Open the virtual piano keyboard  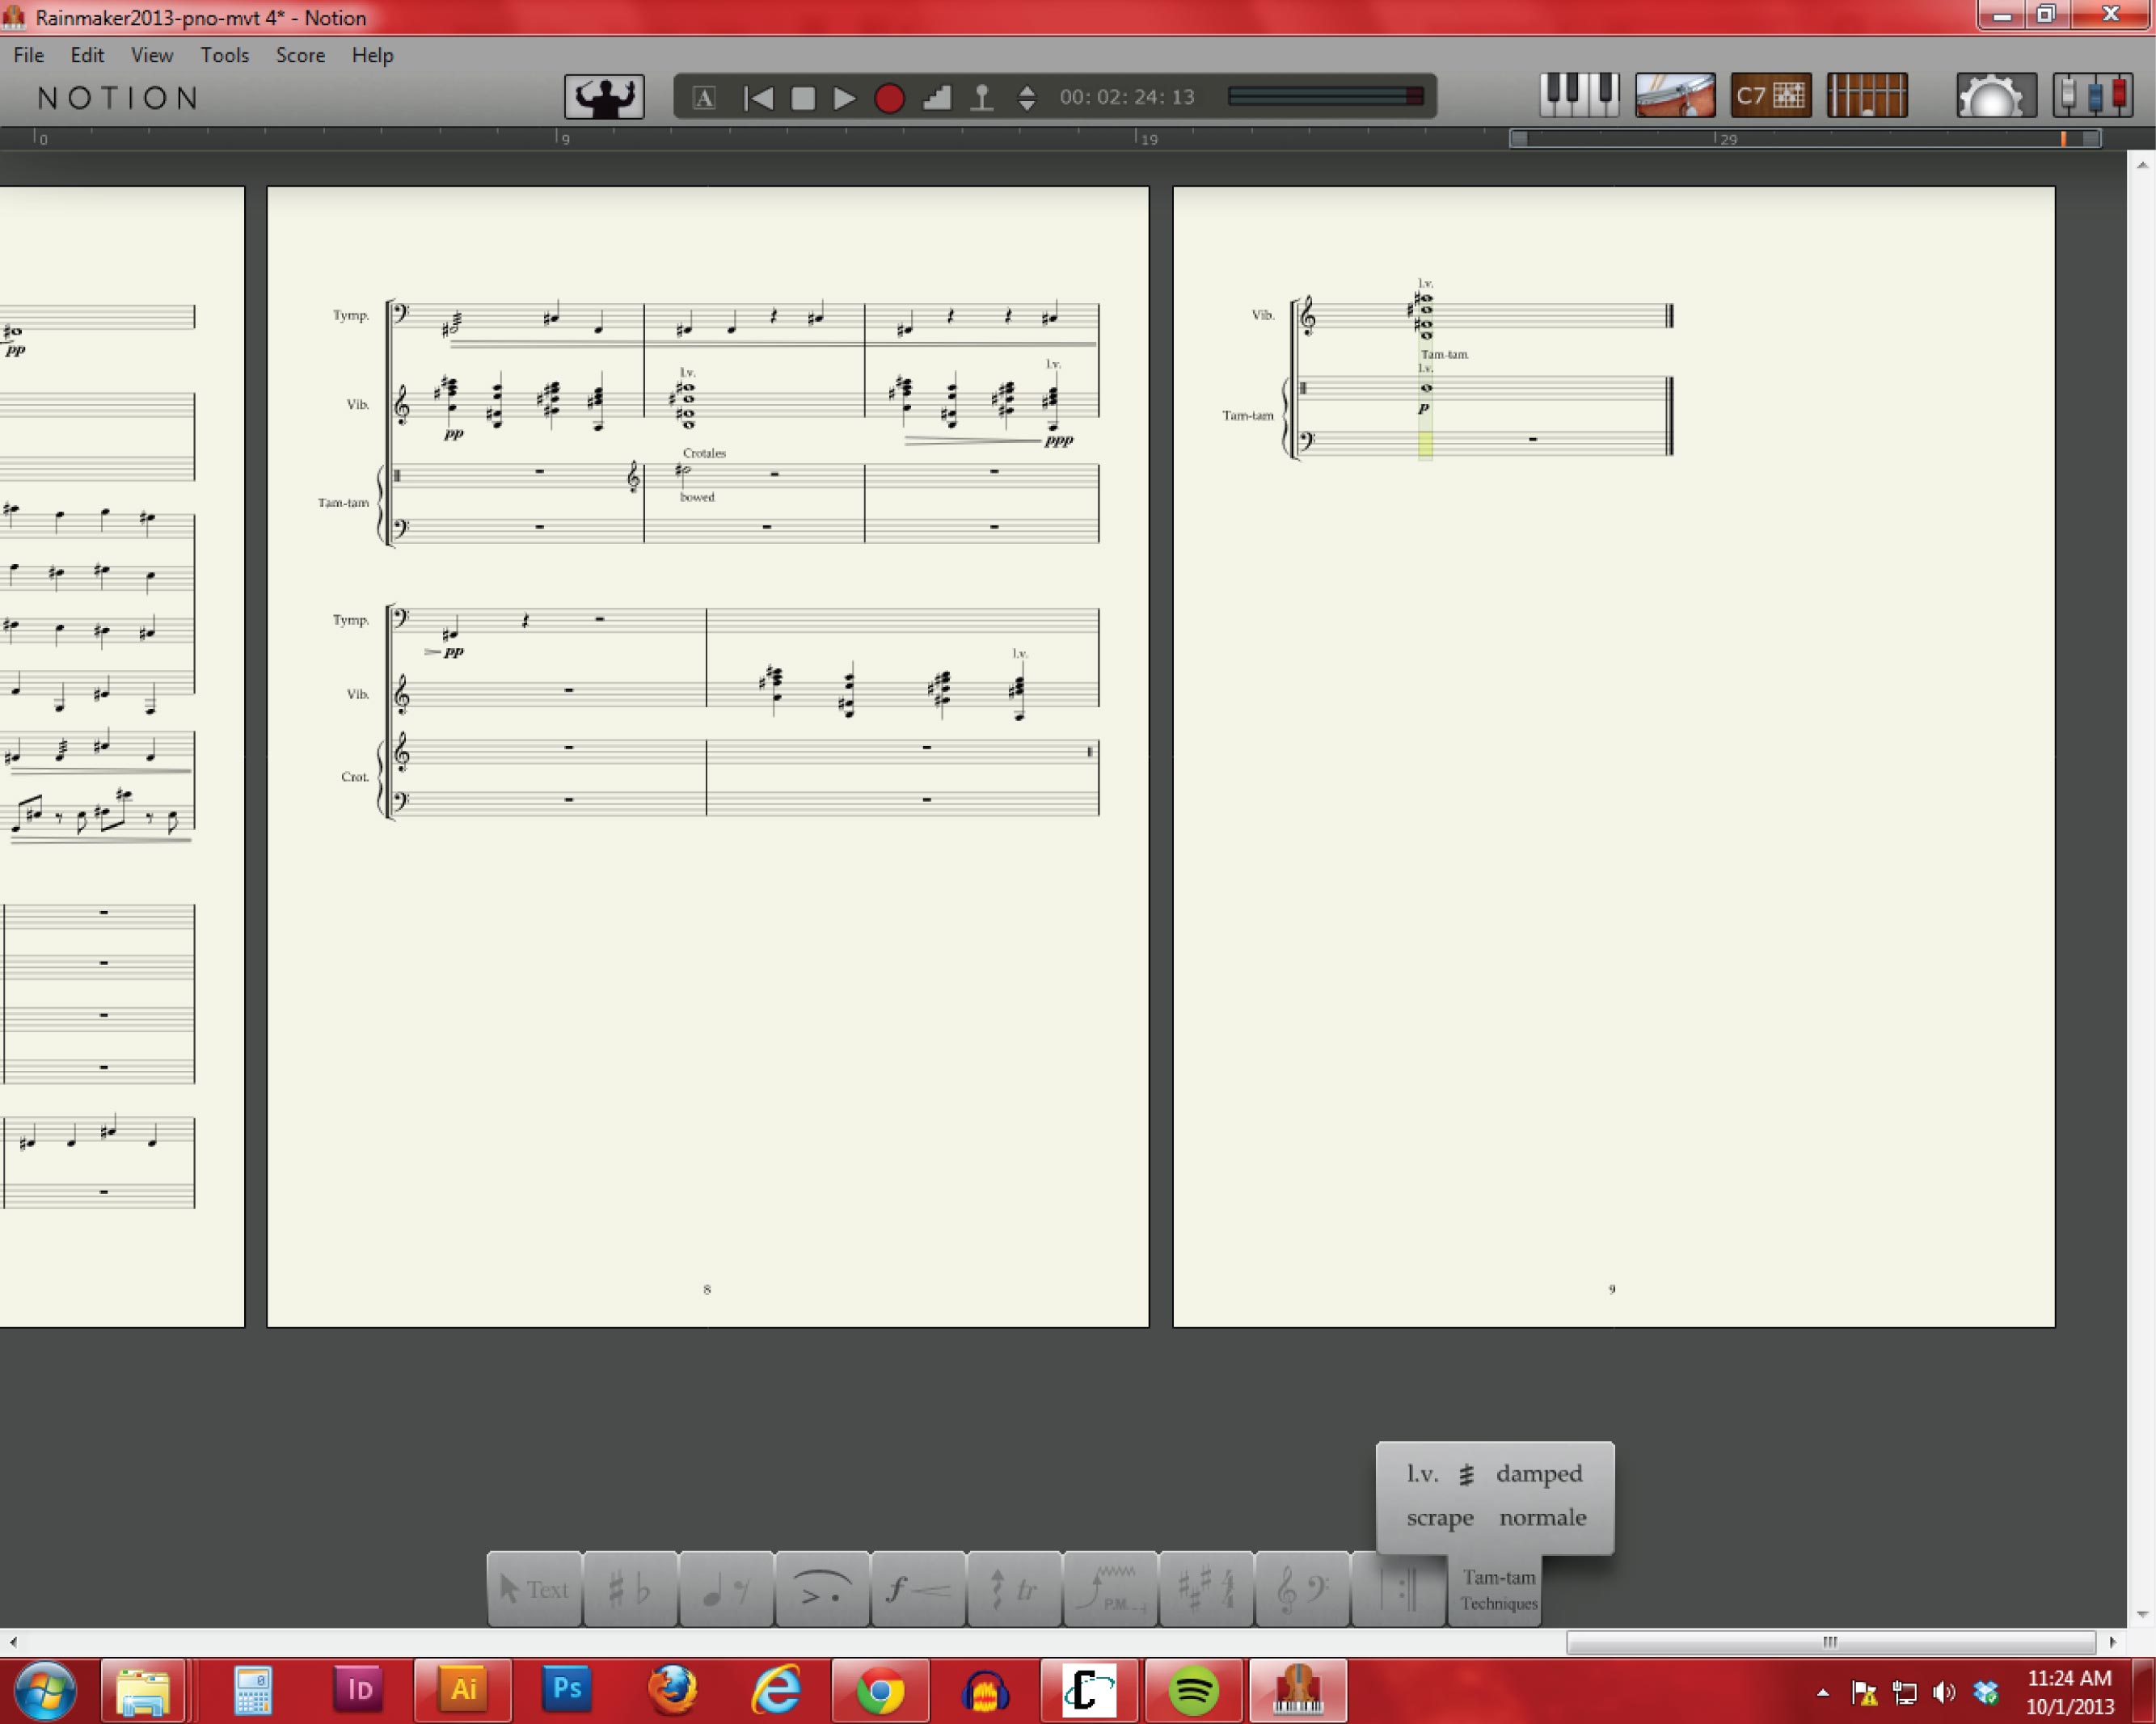(x=1579, y=96)
